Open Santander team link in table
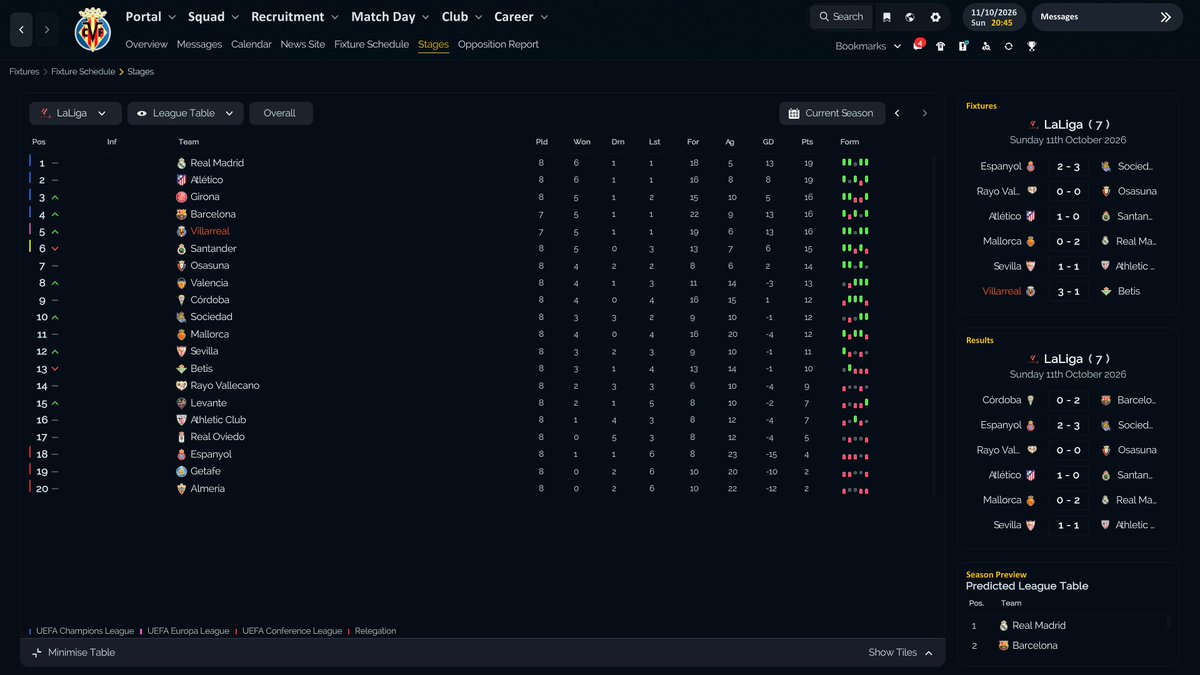 [213, 248]
